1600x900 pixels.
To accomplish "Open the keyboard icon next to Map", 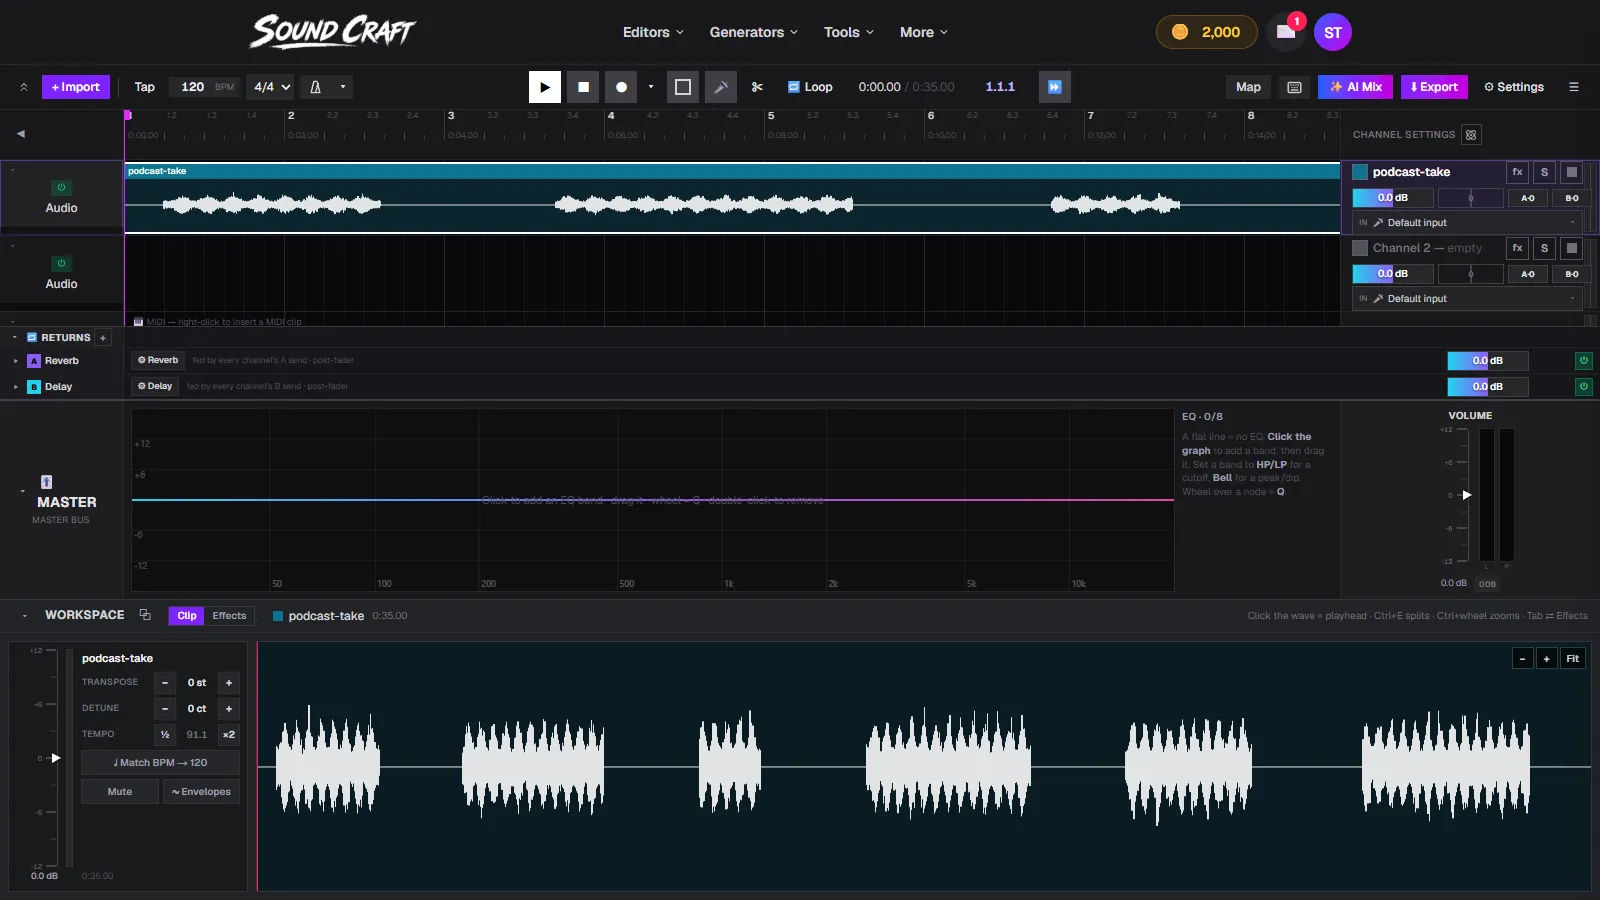I will 1294,87.
